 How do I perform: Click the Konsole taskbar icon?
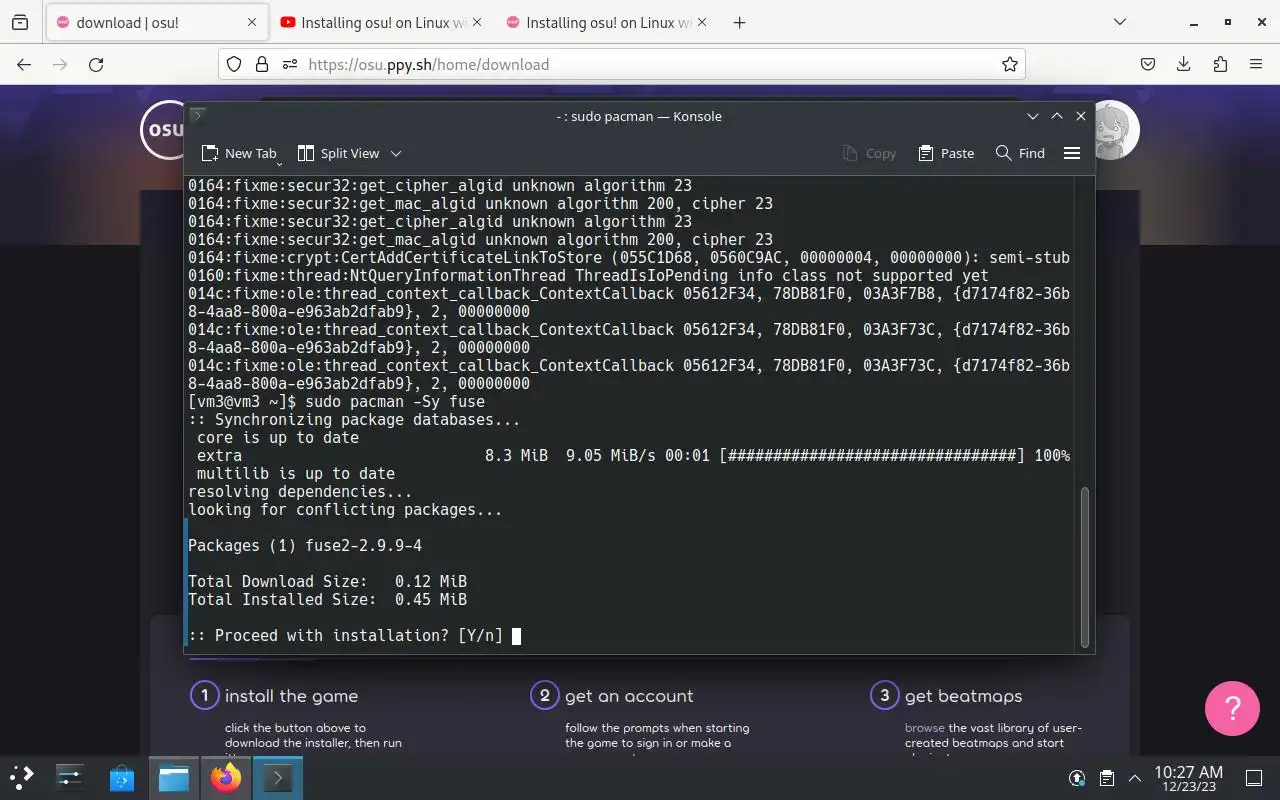point(277,777)
